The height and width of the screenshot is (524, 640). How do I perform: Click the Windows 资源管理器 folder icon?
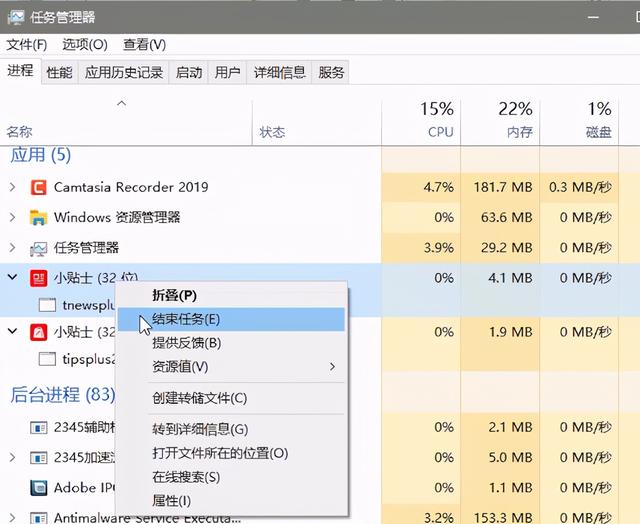[38, 218]
